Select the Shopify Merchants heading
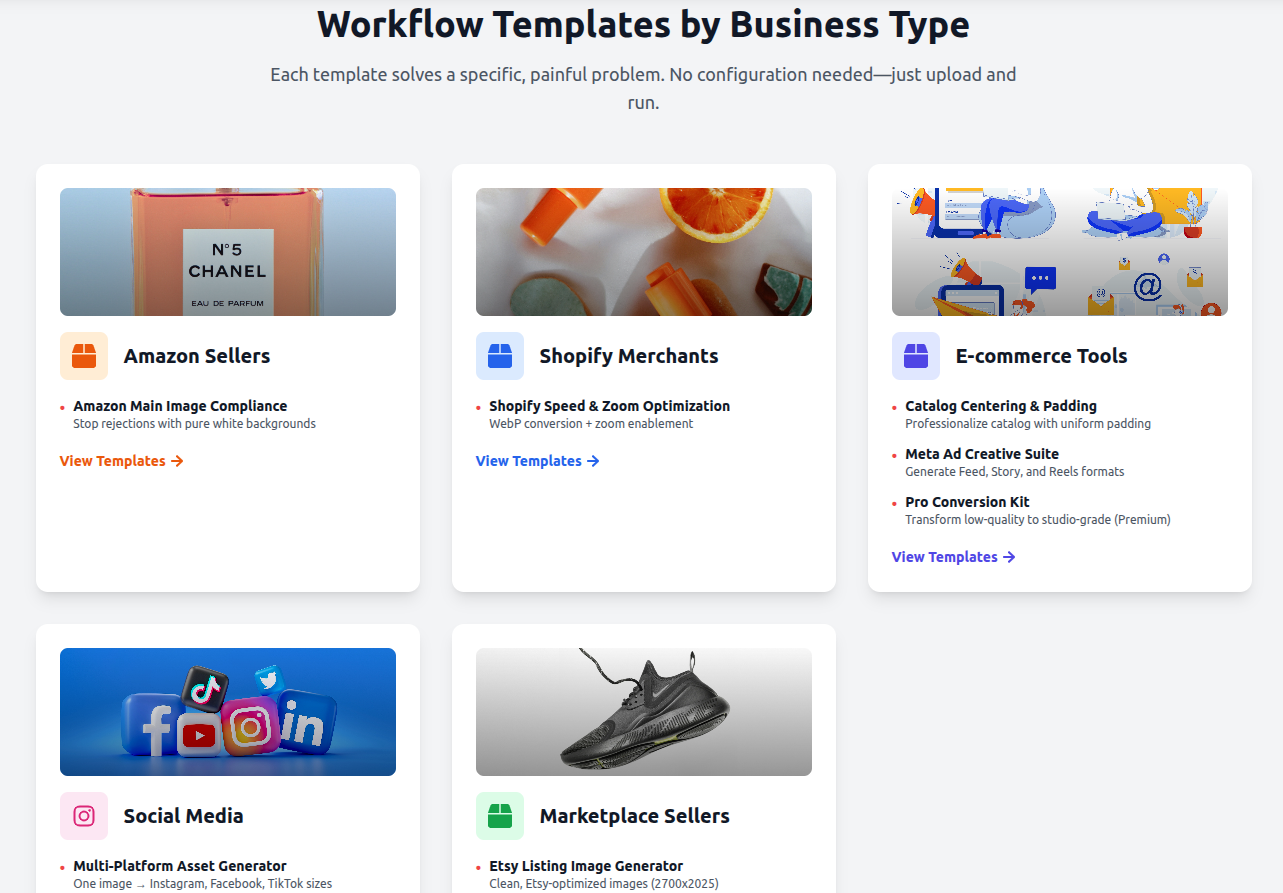Image resolution: width=1283 pixels, height=893 pixels. tap(629, 356)
